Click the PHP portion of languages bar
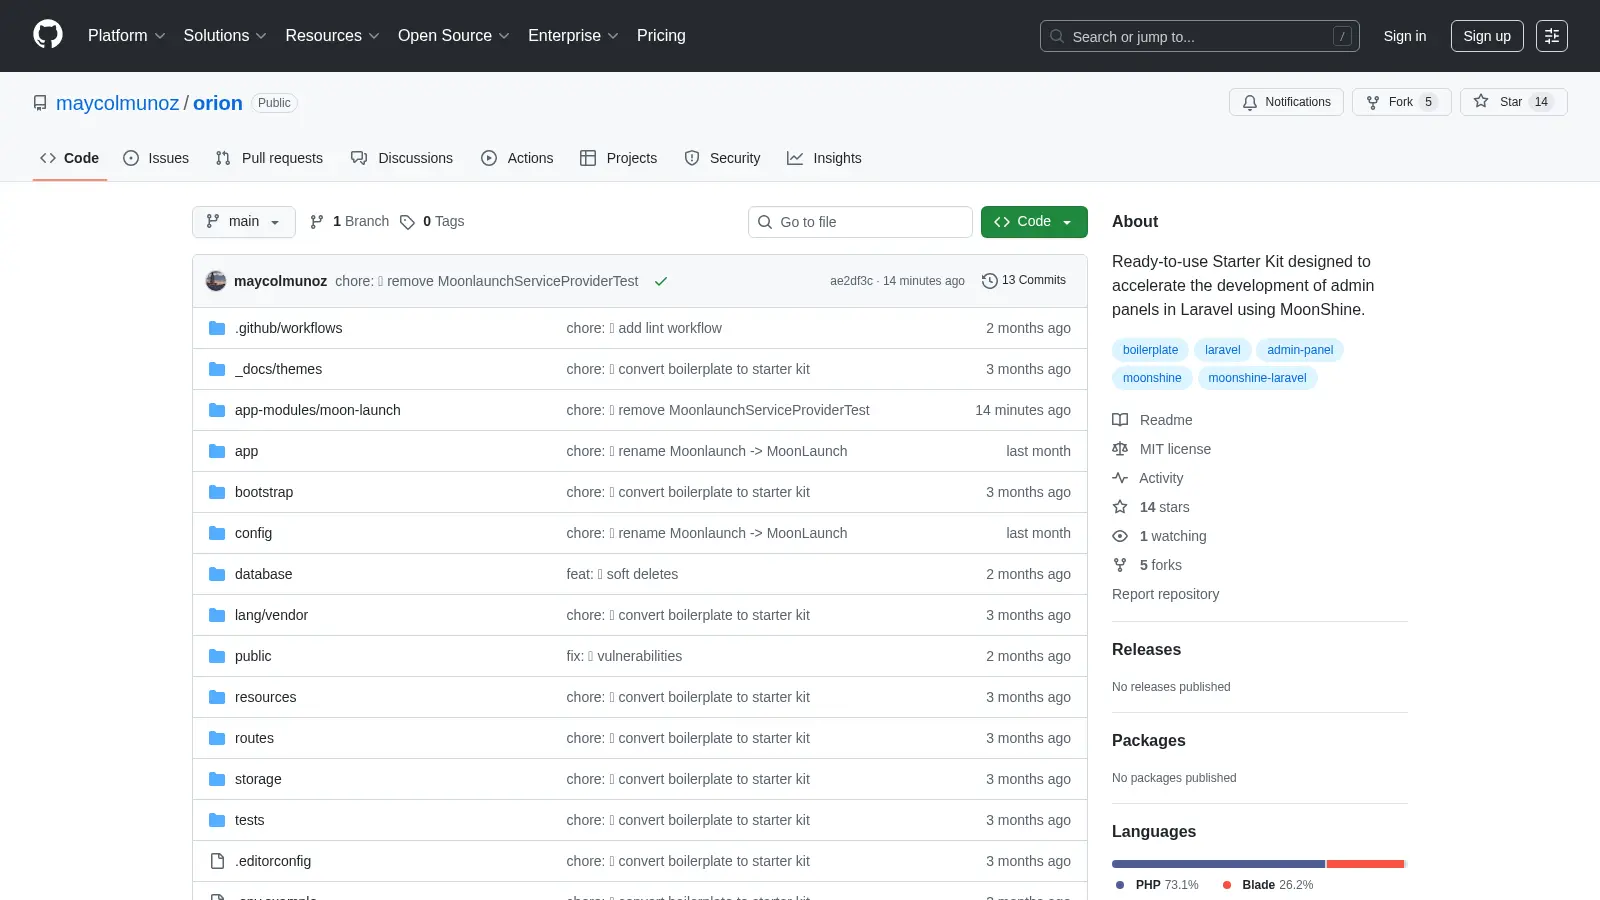The width and height of the screenshot is (1600, 900). [1218, 864]
